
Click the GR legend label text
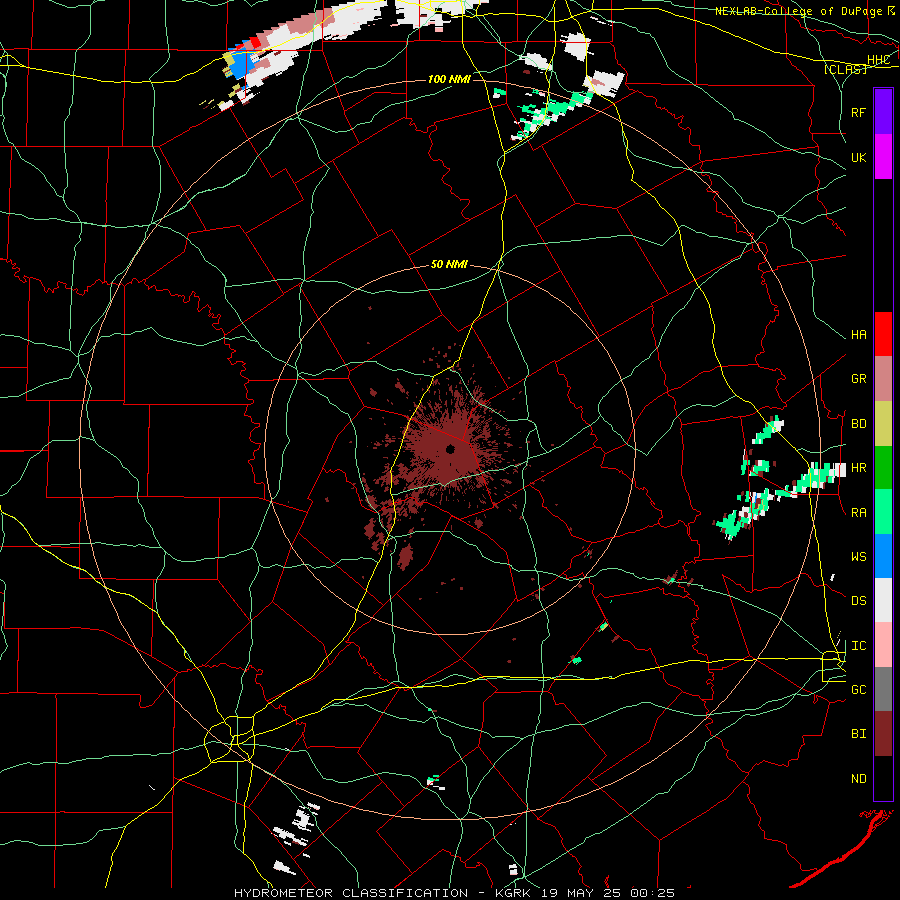coord(859,379)
